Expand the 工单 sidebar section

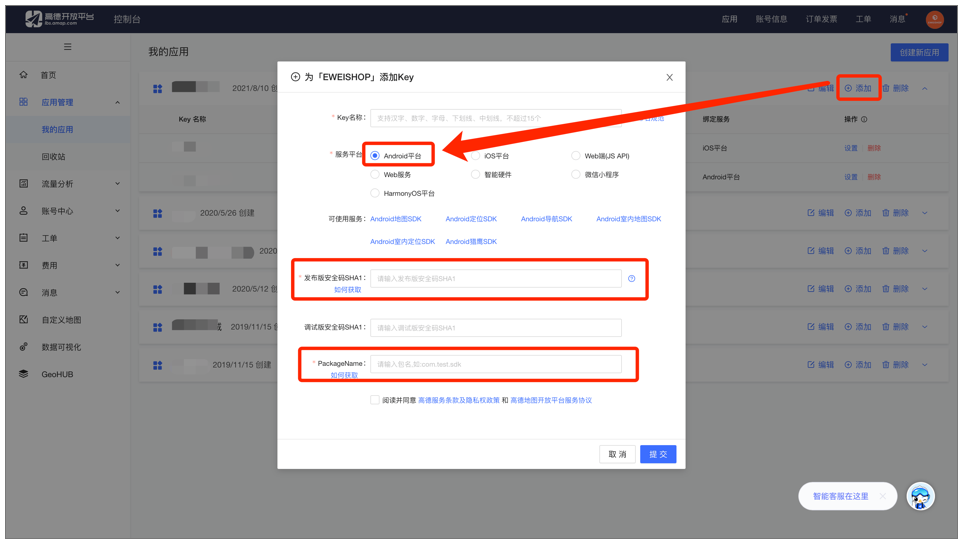coord(117,238)
